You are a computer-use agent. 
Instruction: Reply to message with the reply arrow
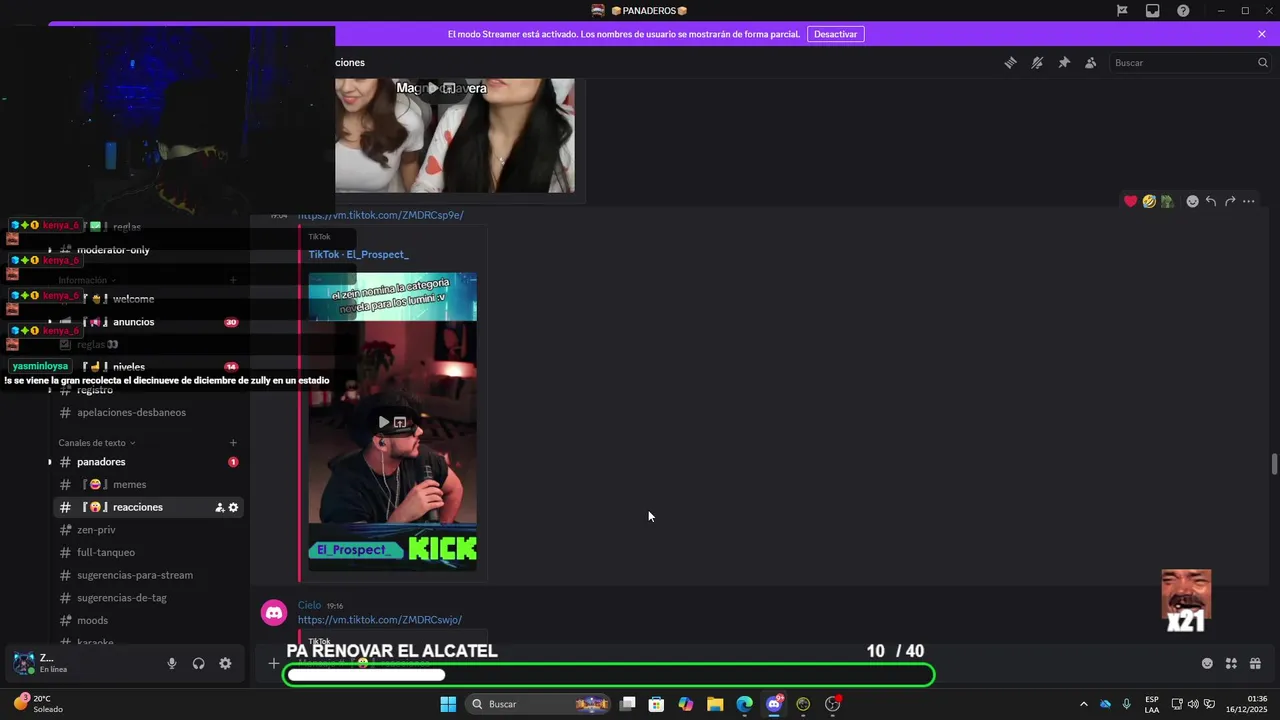pos(1211,201)
